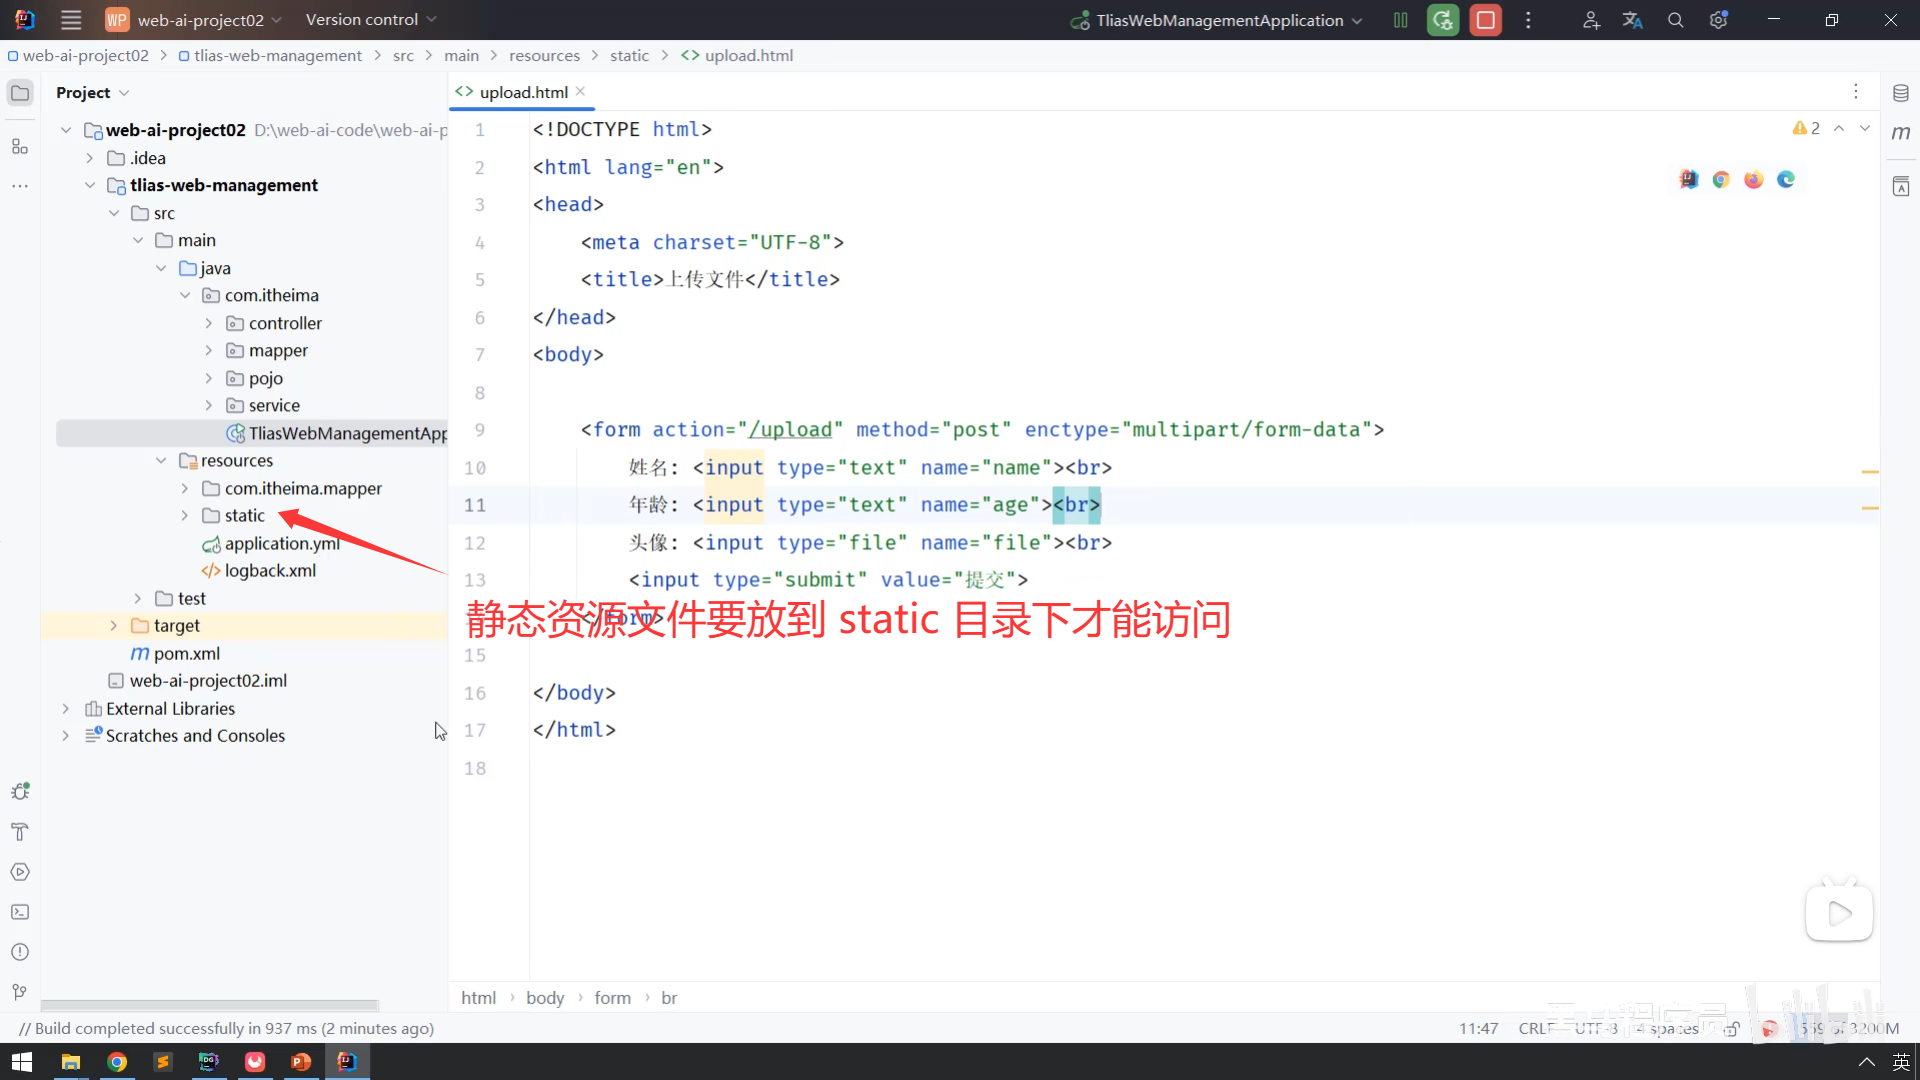Open the Git tool window icon
Screen dimensions: 1920x1080
[x=20, y=992]
